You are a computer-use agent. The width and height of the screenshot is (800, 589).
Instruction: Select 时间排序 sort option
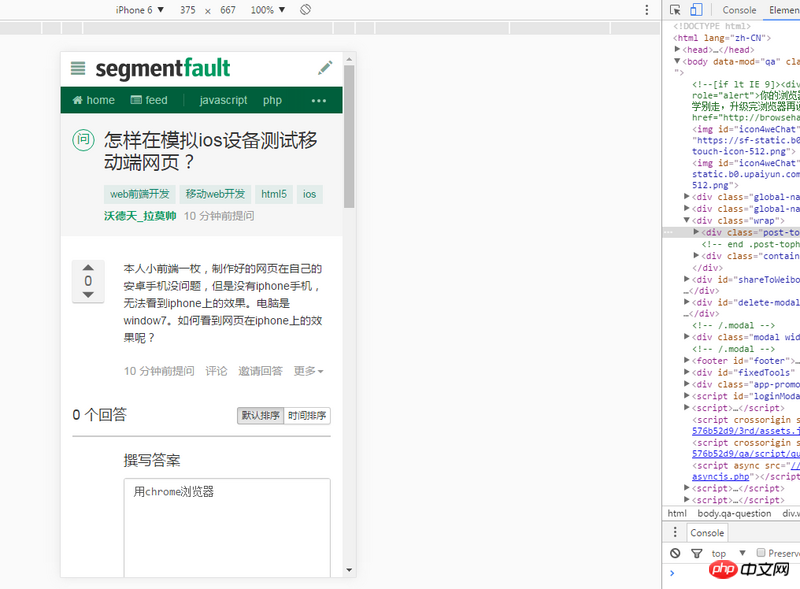(307, 416)
